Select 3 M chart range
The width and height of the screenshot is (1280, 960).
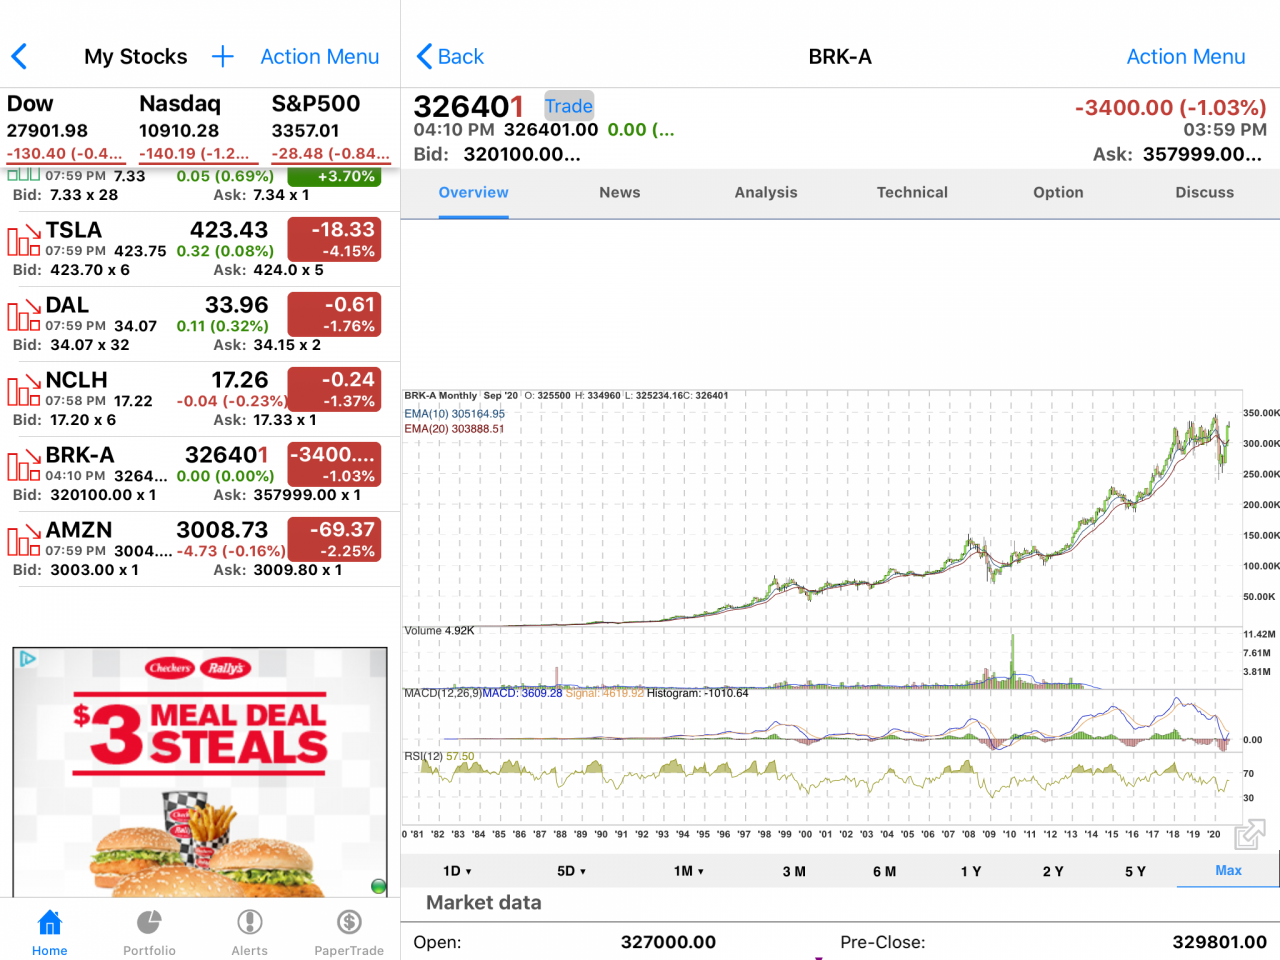(794, 871)
